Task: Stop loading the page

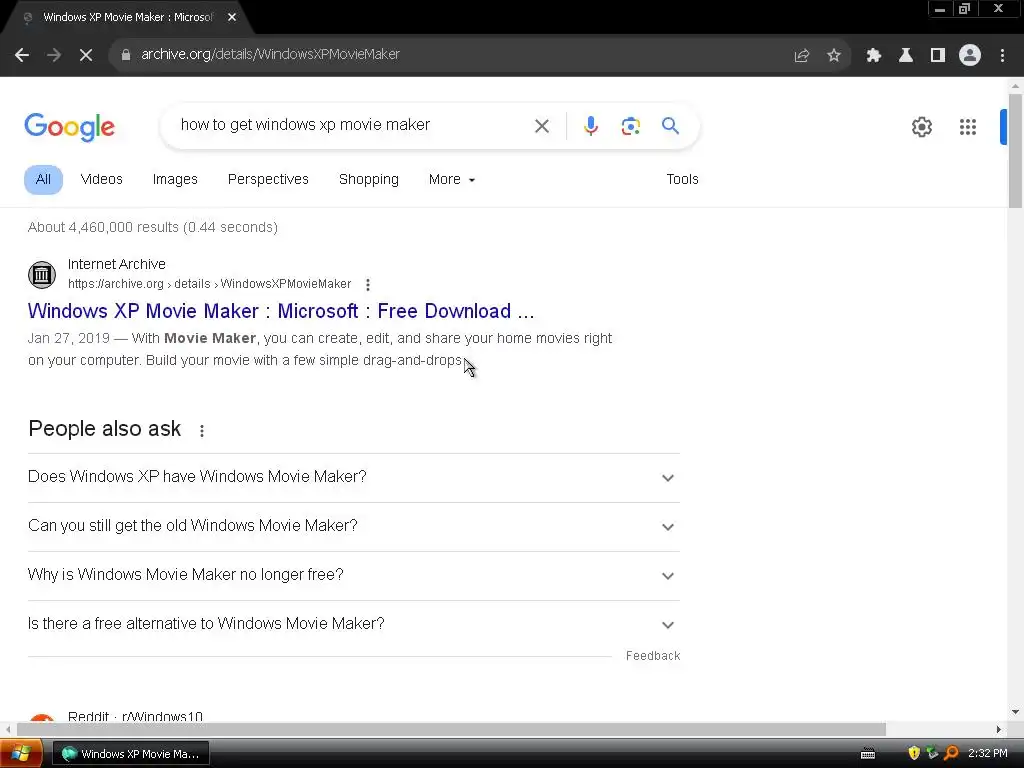Action: coord(86,55)
